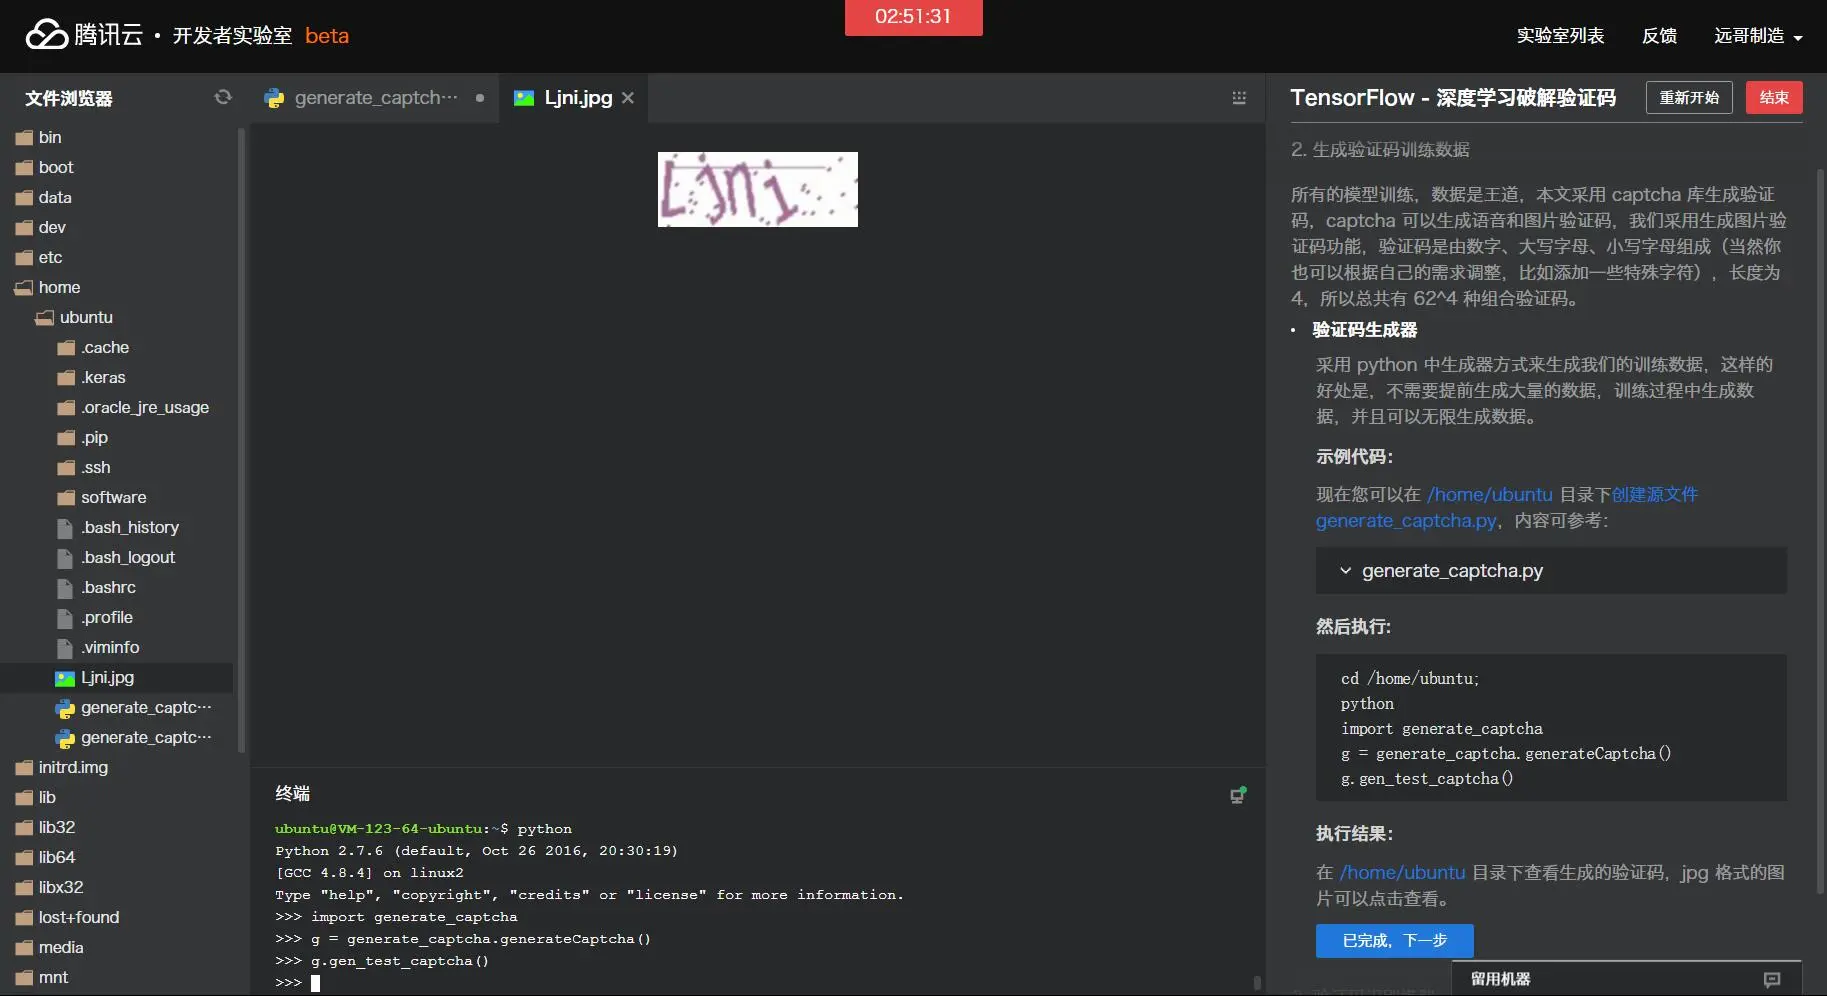Switch to the generate_captcha editor tab
1827x996 pixels.
click(x=375, y=98)
